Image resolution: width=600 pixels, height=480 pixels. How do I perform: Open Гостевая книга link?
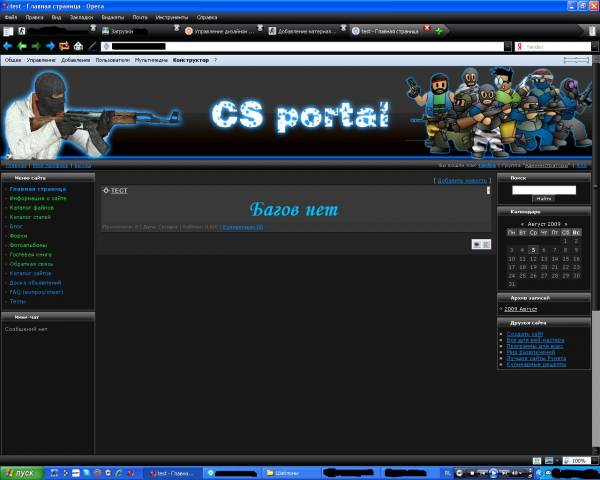click(30, 255)
